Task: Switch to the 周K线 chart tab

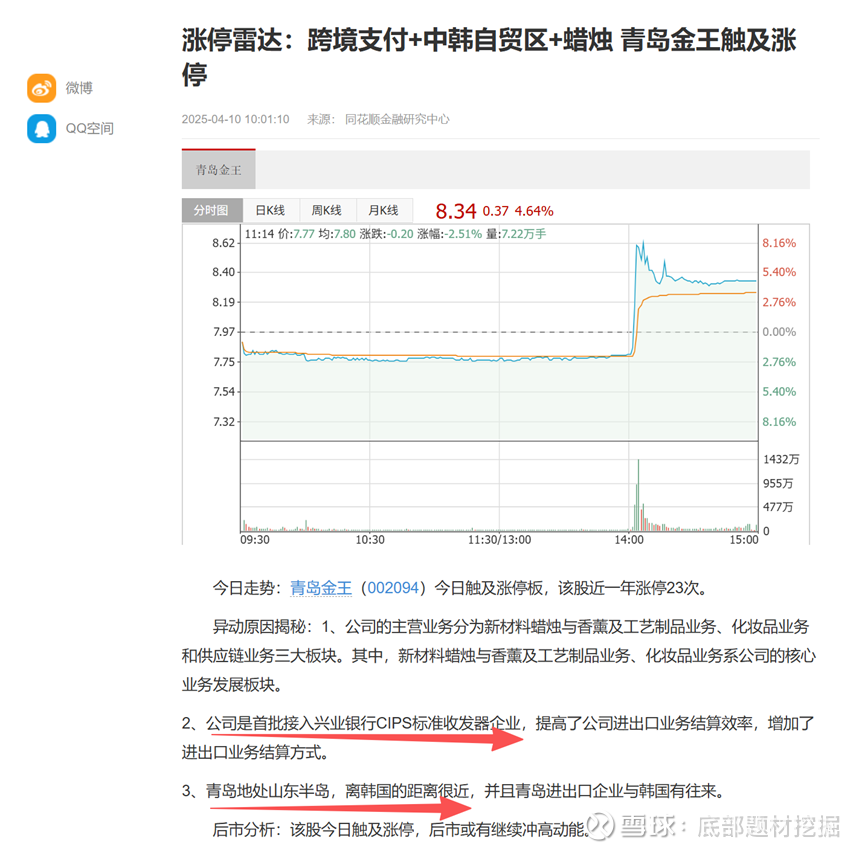Action: [327, 210]
